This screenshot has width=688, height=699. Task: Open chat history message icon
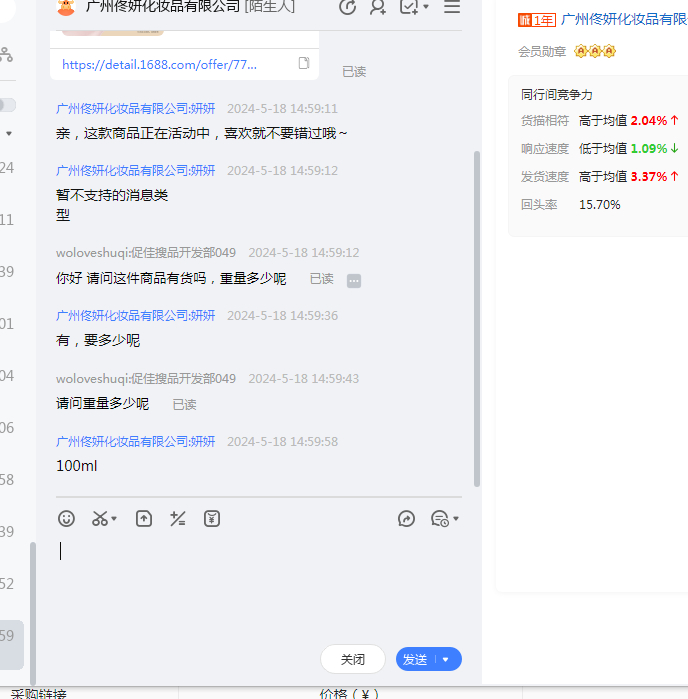point(439,518)
